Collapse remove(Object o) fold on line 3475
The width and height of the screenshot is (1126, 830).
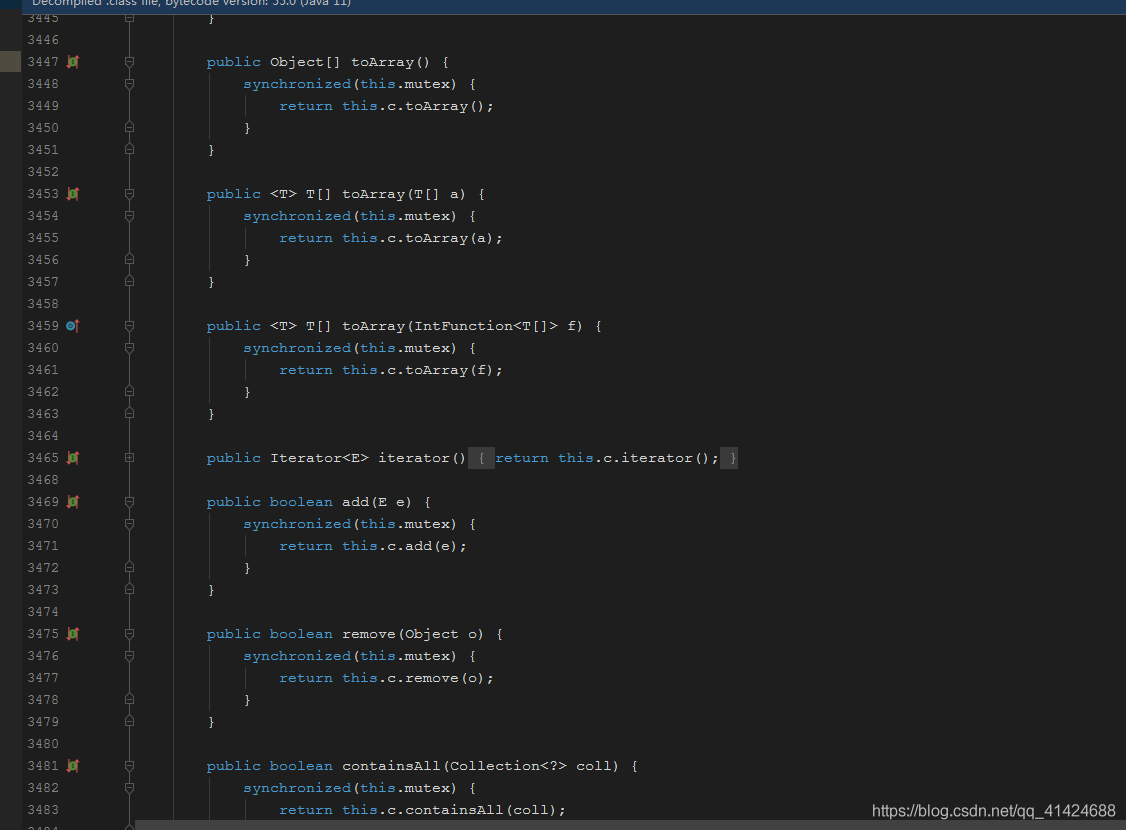click(129, 634)
